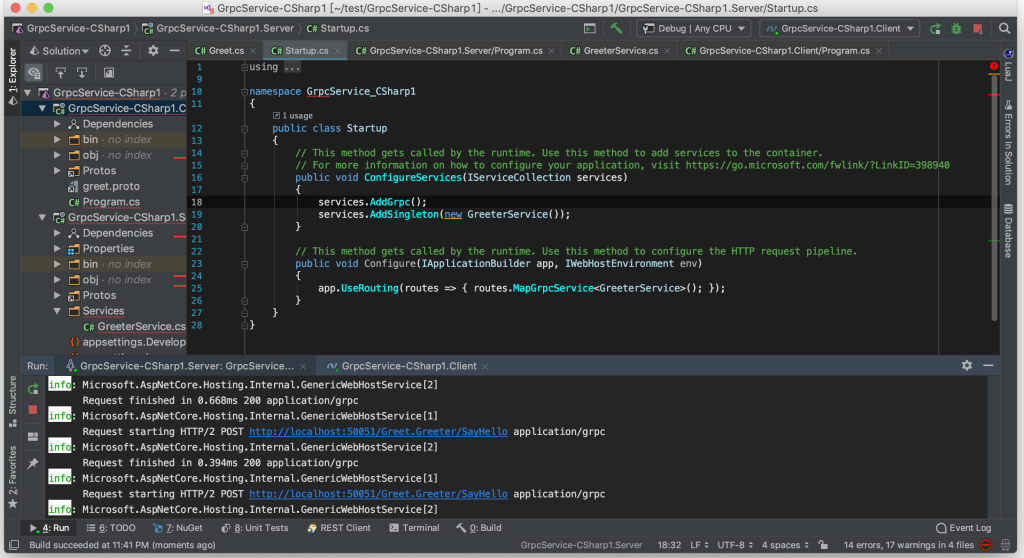The width and height of the screenshot is (1024, 558).
Task: Open GrpcService-CSharp1.Client run configuration dropdown
Action: [x=840, y=28]
